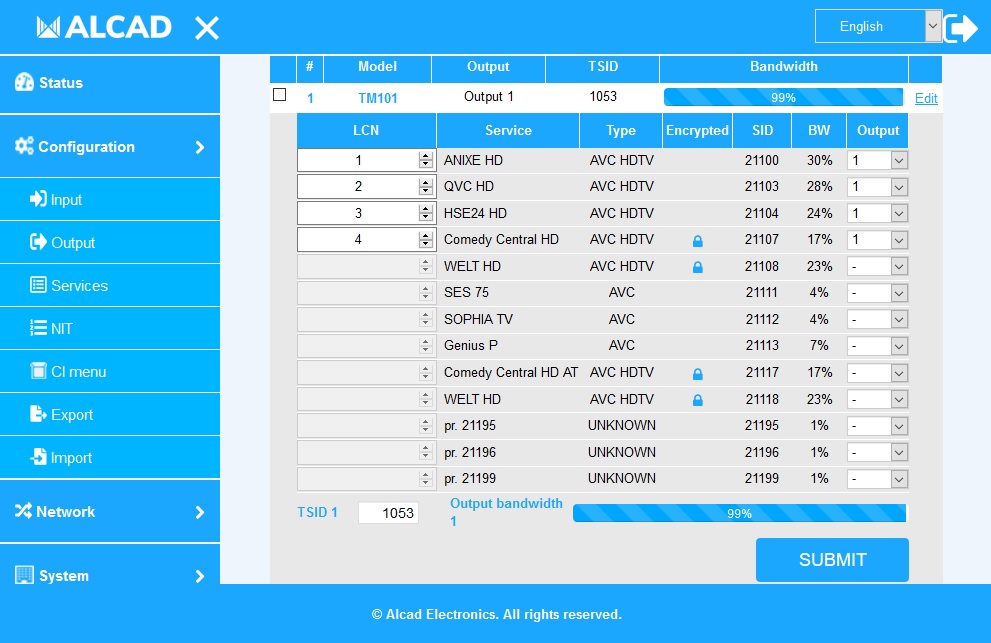Click the Output bandwidth 1 progress bar
Image resolution: width=991 pixels, height=643 pixels.
[739, 513]
